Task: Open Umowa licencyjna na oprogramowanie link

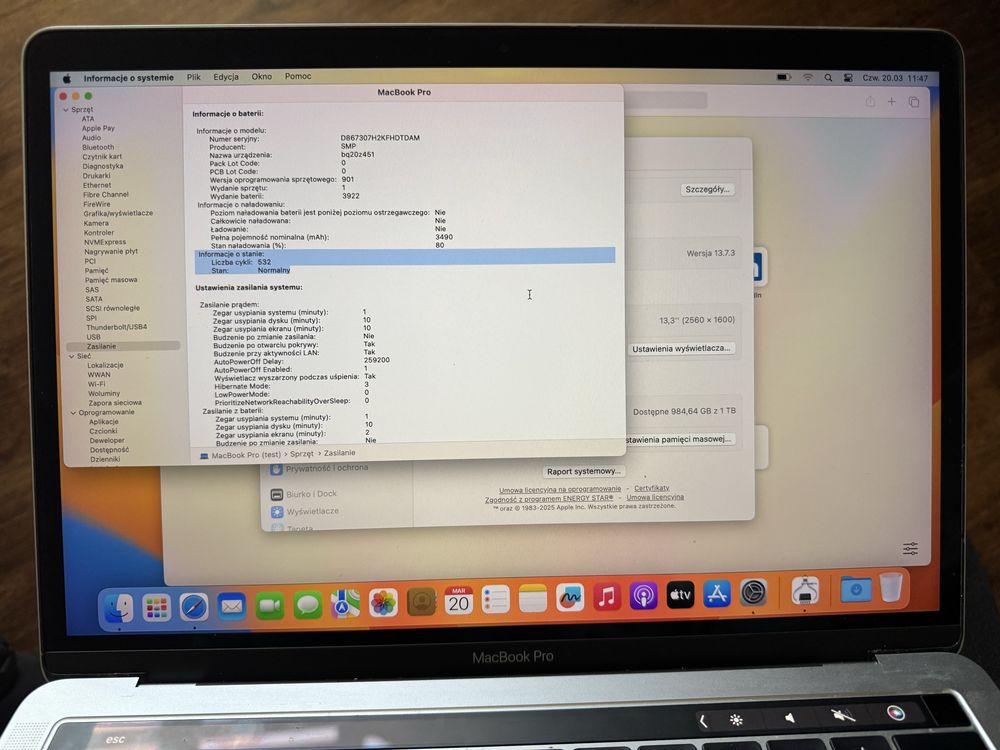Action: (560, 490)
